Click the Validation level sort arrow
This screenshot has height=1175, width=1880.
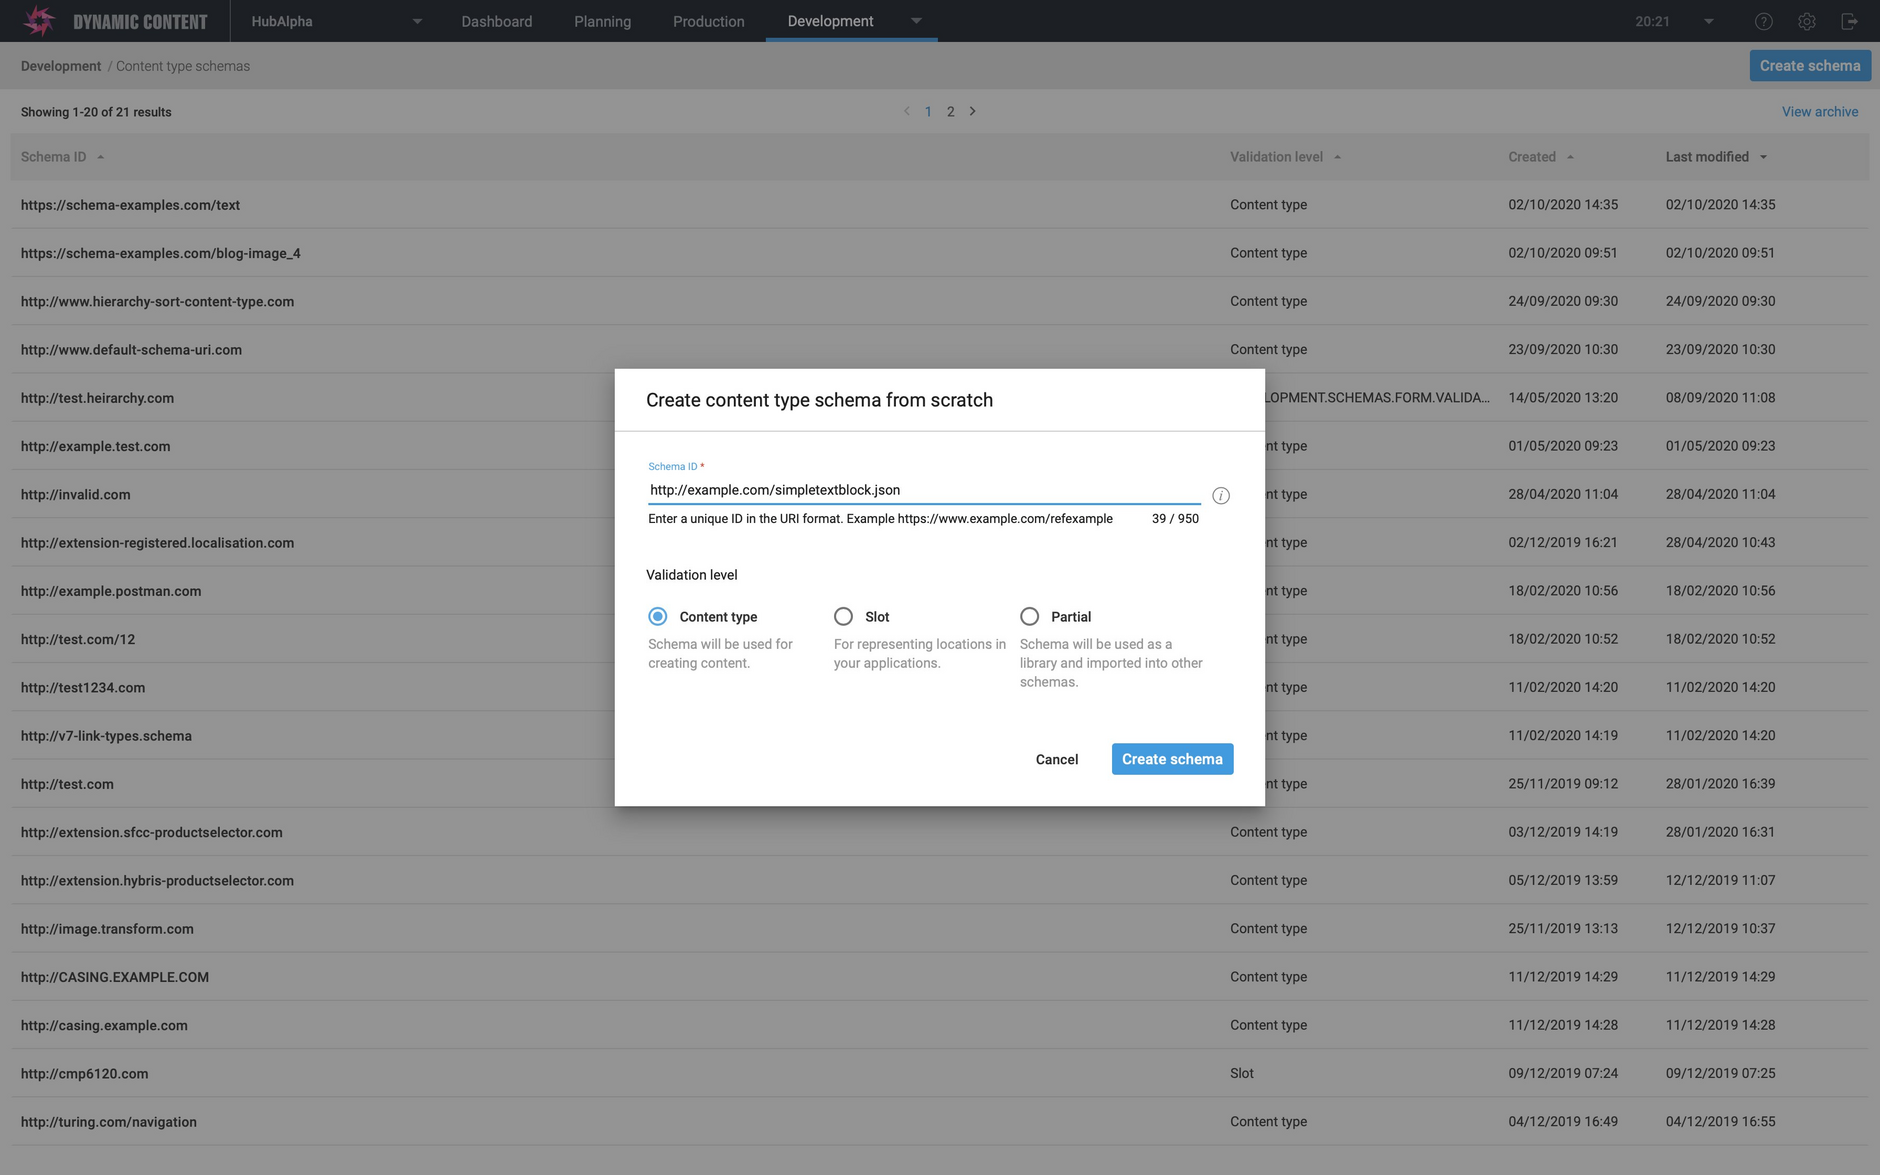click(1337, 157)
